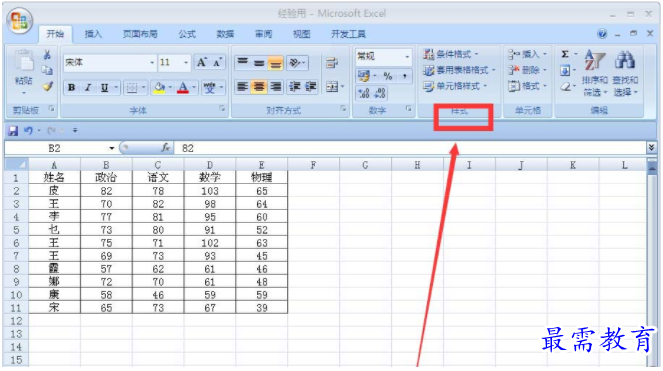The width and height of the screenshot is (663, 371).
Task: Toggle top vertical alignment
Action: (242, 63)
